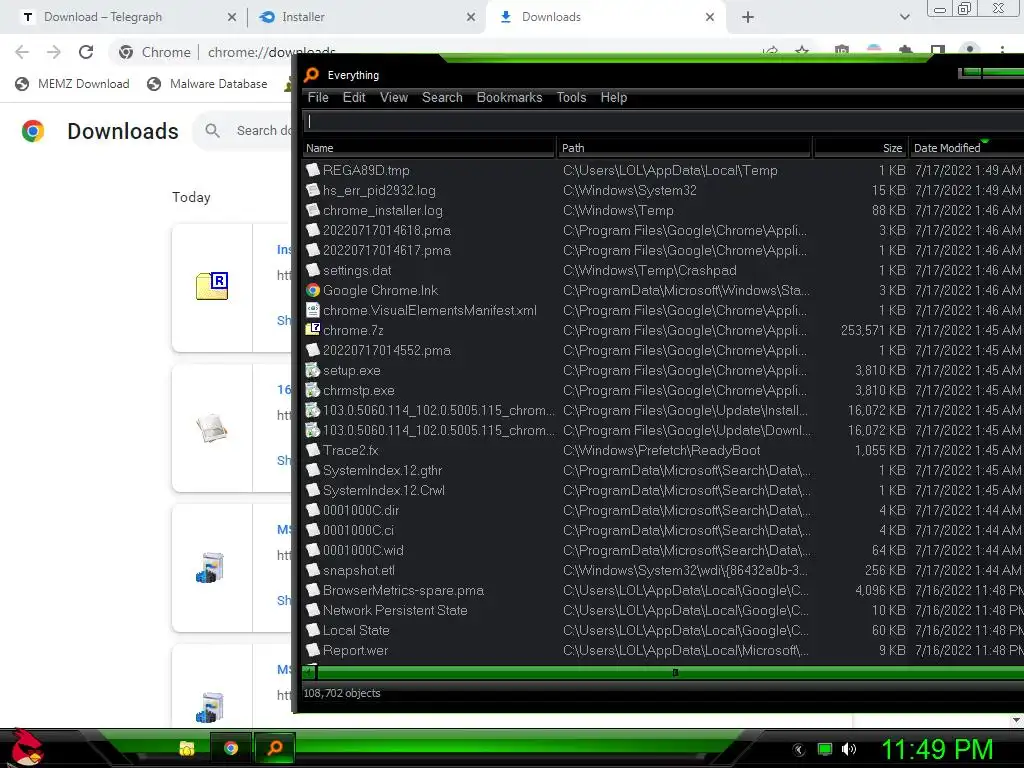Click the 253,571 KB size cell
This screenshot has height=768, width=1024.
coord(872,330)
